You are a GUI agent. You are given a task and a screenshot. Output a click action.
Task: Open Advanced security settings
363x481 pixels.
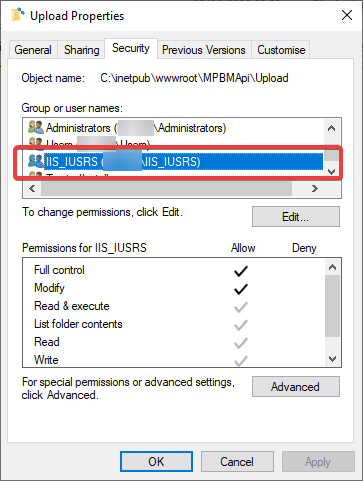[x=296, y=387]
